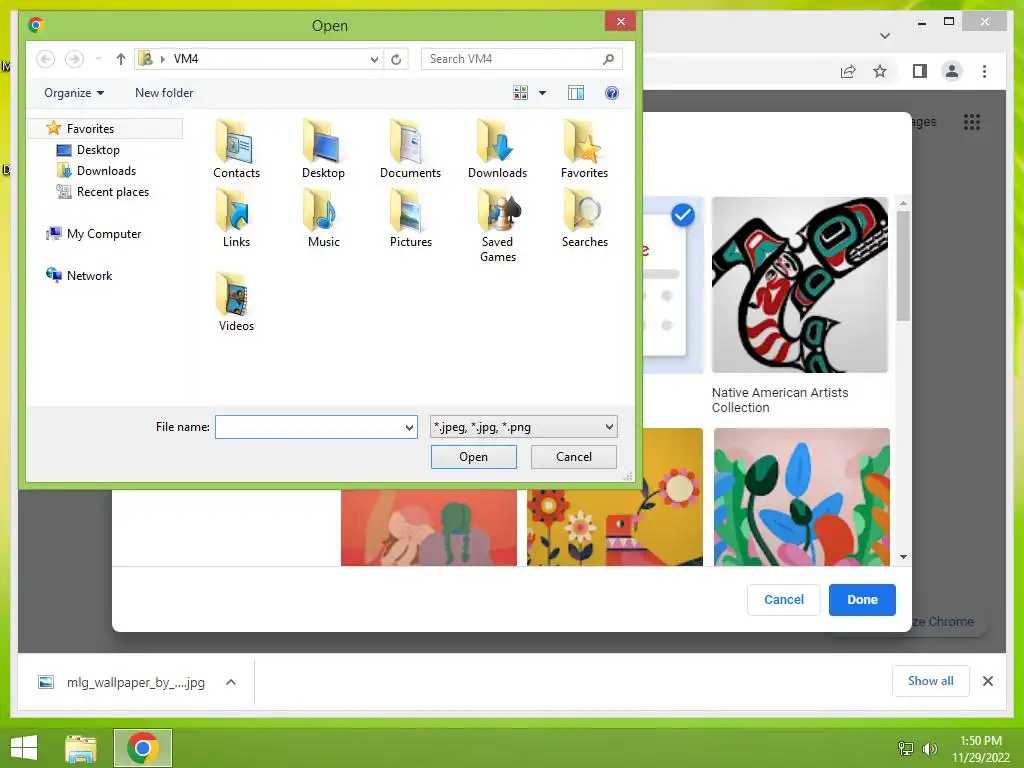The width and height of the screenshot is (1024, 768).
Task: Click the Back navigation arrow in dialog
Action: click(x=45, y=59)
